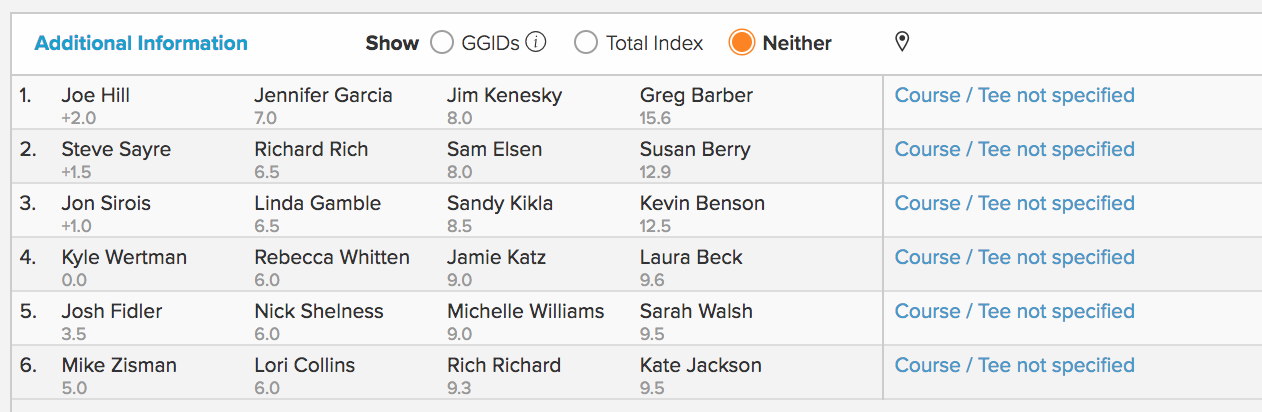Click Kevin Benson in group 3
Image resolution: width=1262 pixels, height=412 pixels.
tap(702, 204)
